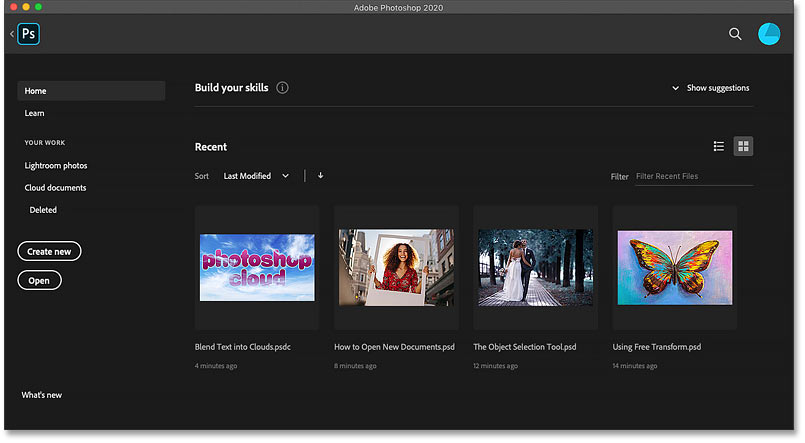Click the Build your skills heading
Screen dimensions: 805x443
pos(232,88)
